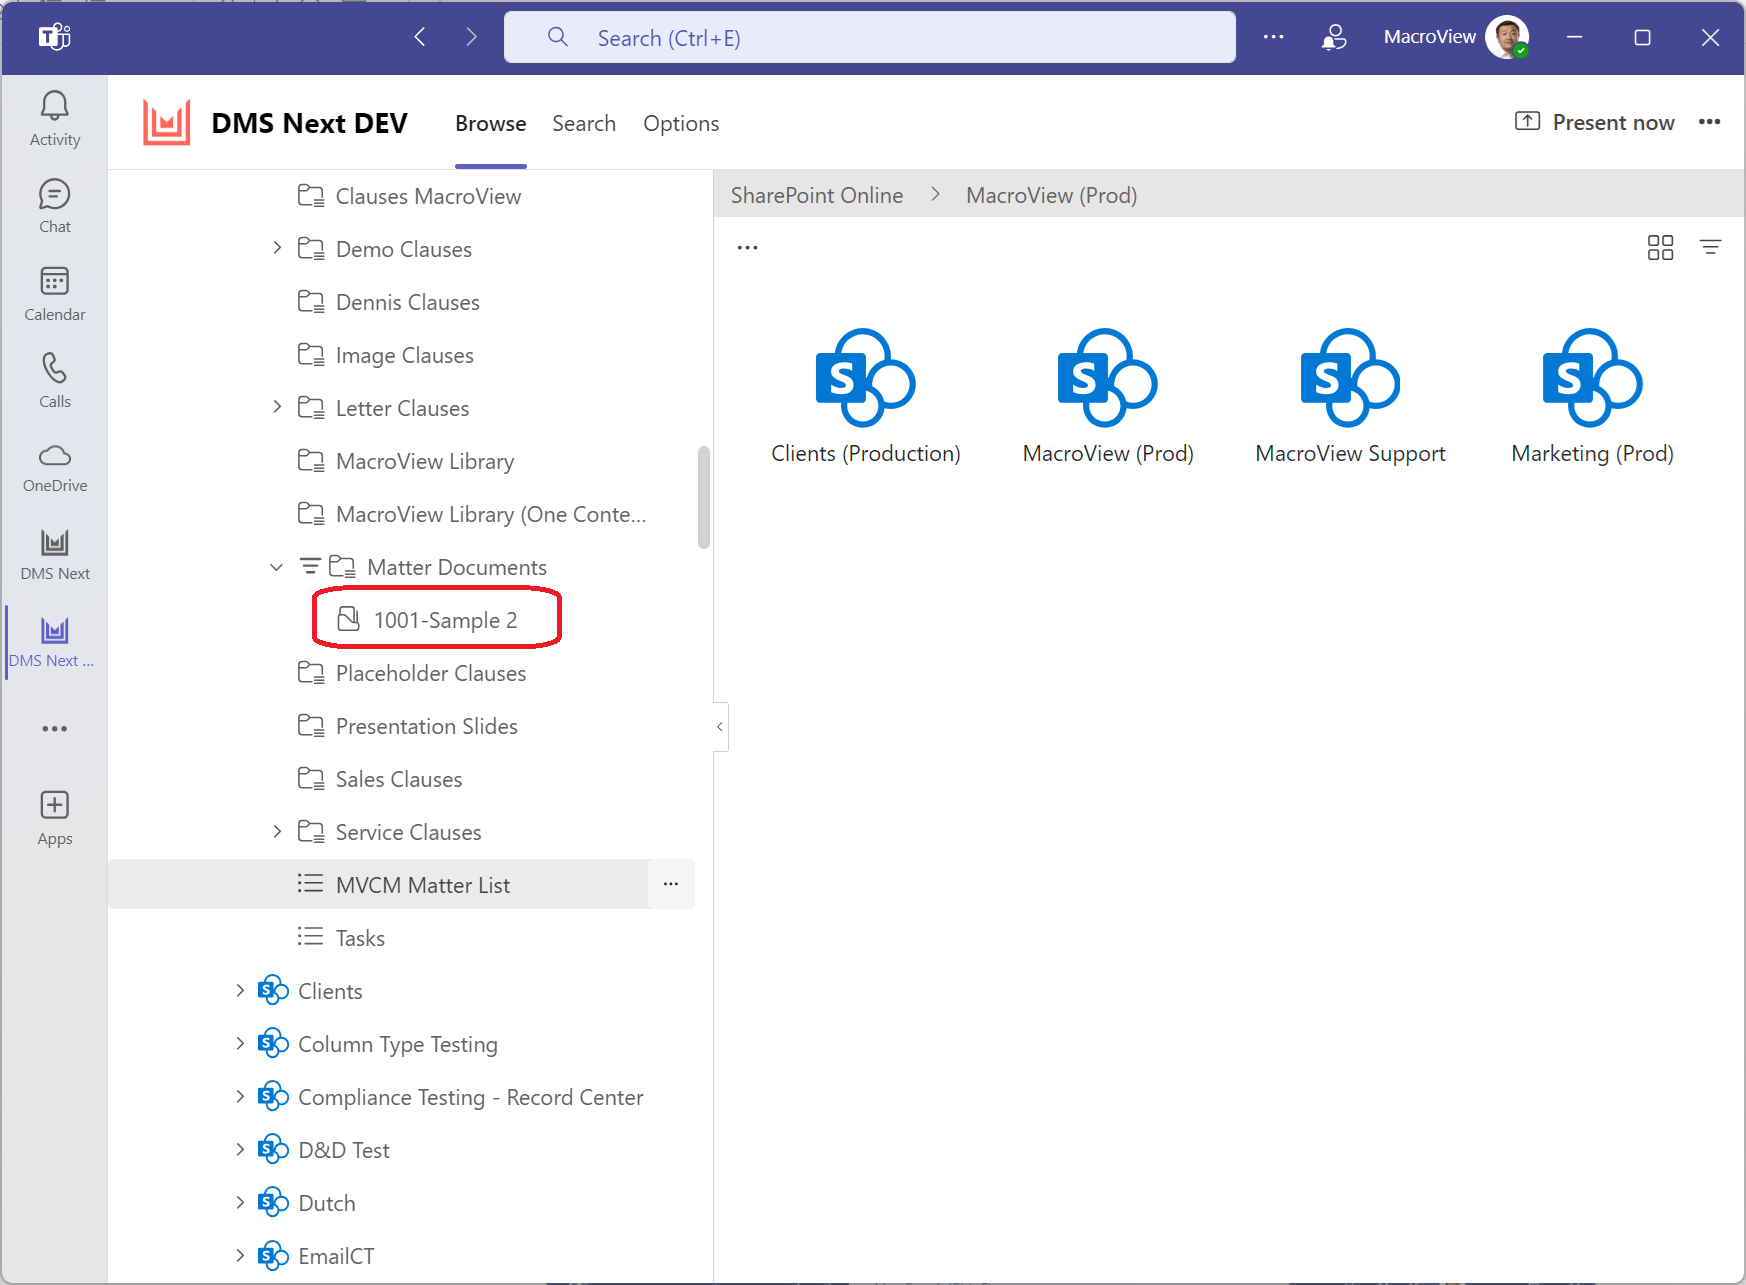Viewport: 1746px width, 1285px height.
Task: Expand the Letter Clauses folder
Action: pos(277,407)
